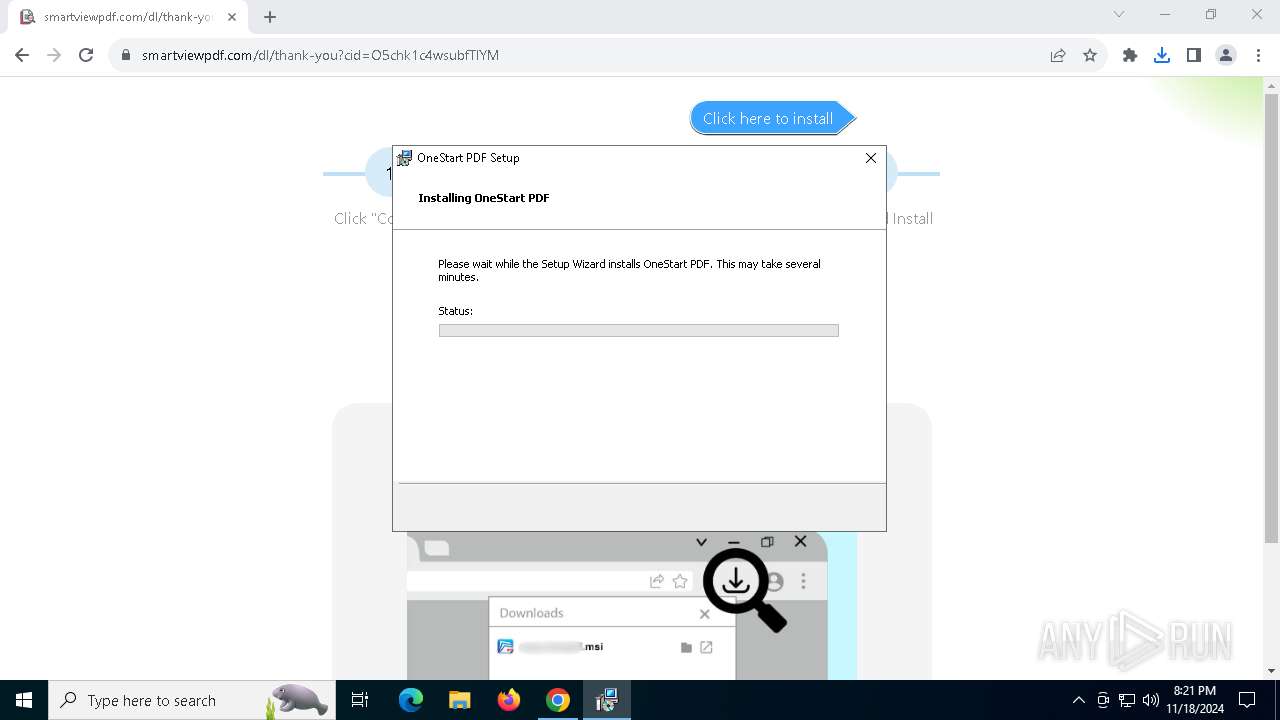Open Chrome extensions puzzle icon
The image size is (1280, 720).
click(x=1130, y=55)
